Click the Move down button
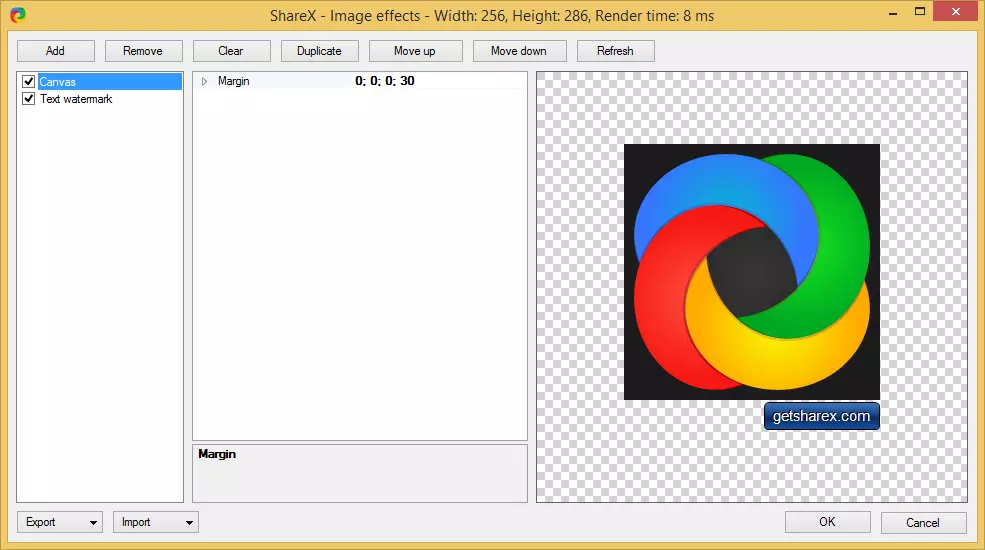 (x=519, y=51)
